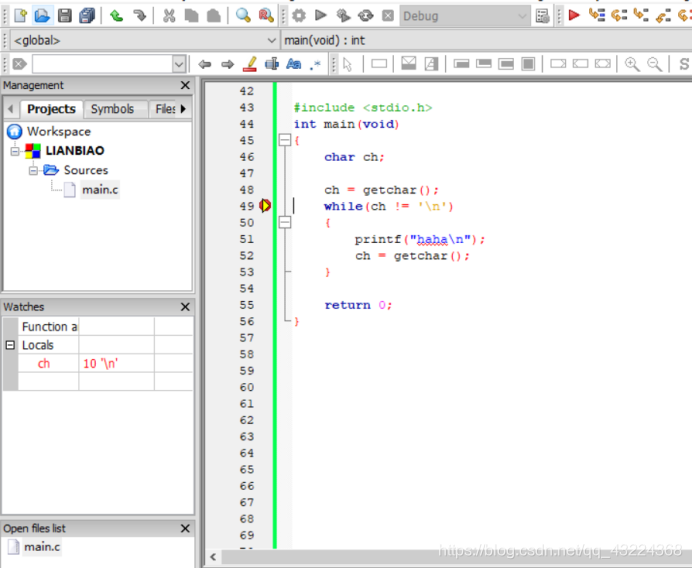Cut selection with the scissors icon
Image resolution: width=692 pixels, height=569 pixels.
169,16
